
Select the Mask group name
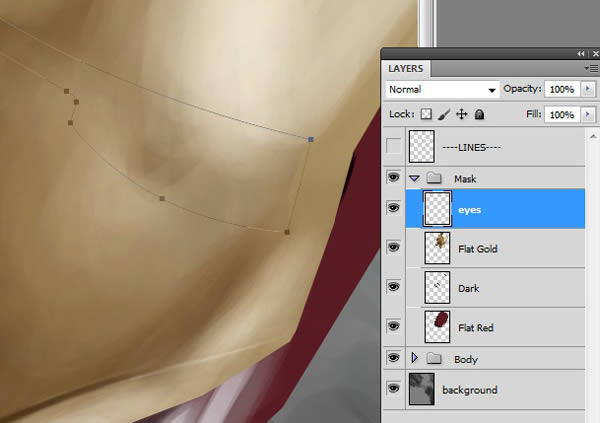pos(465,179)
